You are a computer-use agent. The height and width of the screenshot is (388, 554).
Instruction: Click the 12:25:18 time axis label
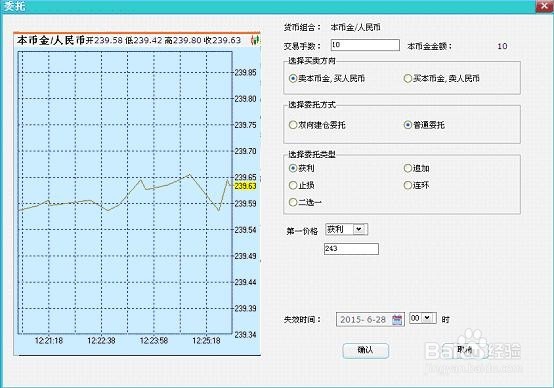(x=206, y=341)
